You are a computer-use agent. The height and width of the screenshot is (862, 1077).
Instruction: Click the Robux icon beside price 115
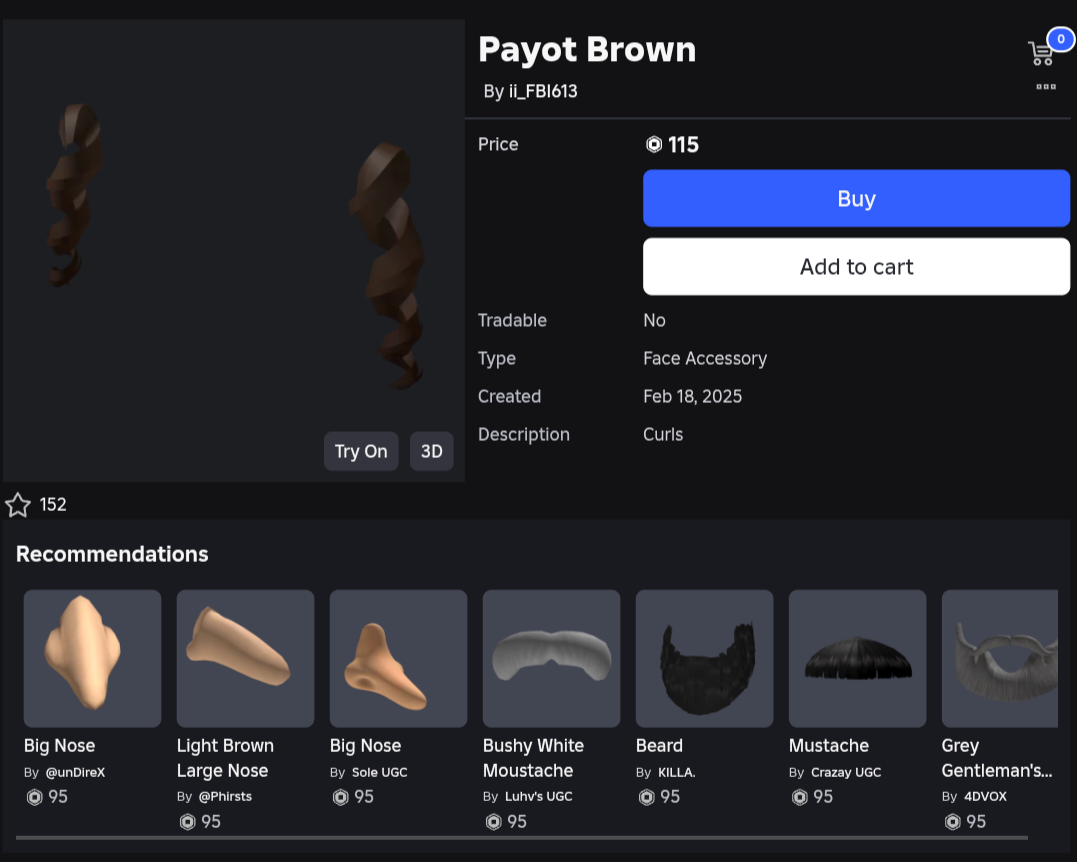[x=654, y=144]
